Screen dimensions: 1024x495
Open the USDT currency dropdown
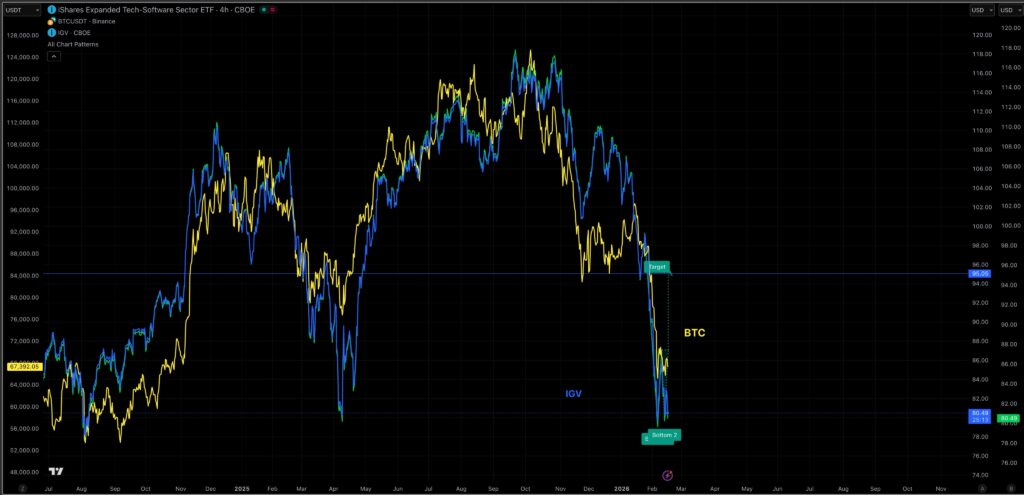[x=24, y=10]
